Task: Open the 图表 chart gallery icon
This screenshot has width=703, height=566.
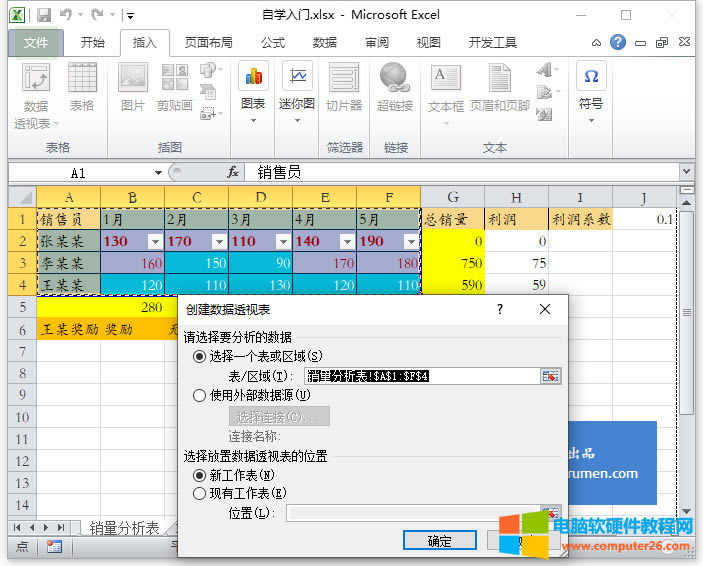Action: (253, 78)
